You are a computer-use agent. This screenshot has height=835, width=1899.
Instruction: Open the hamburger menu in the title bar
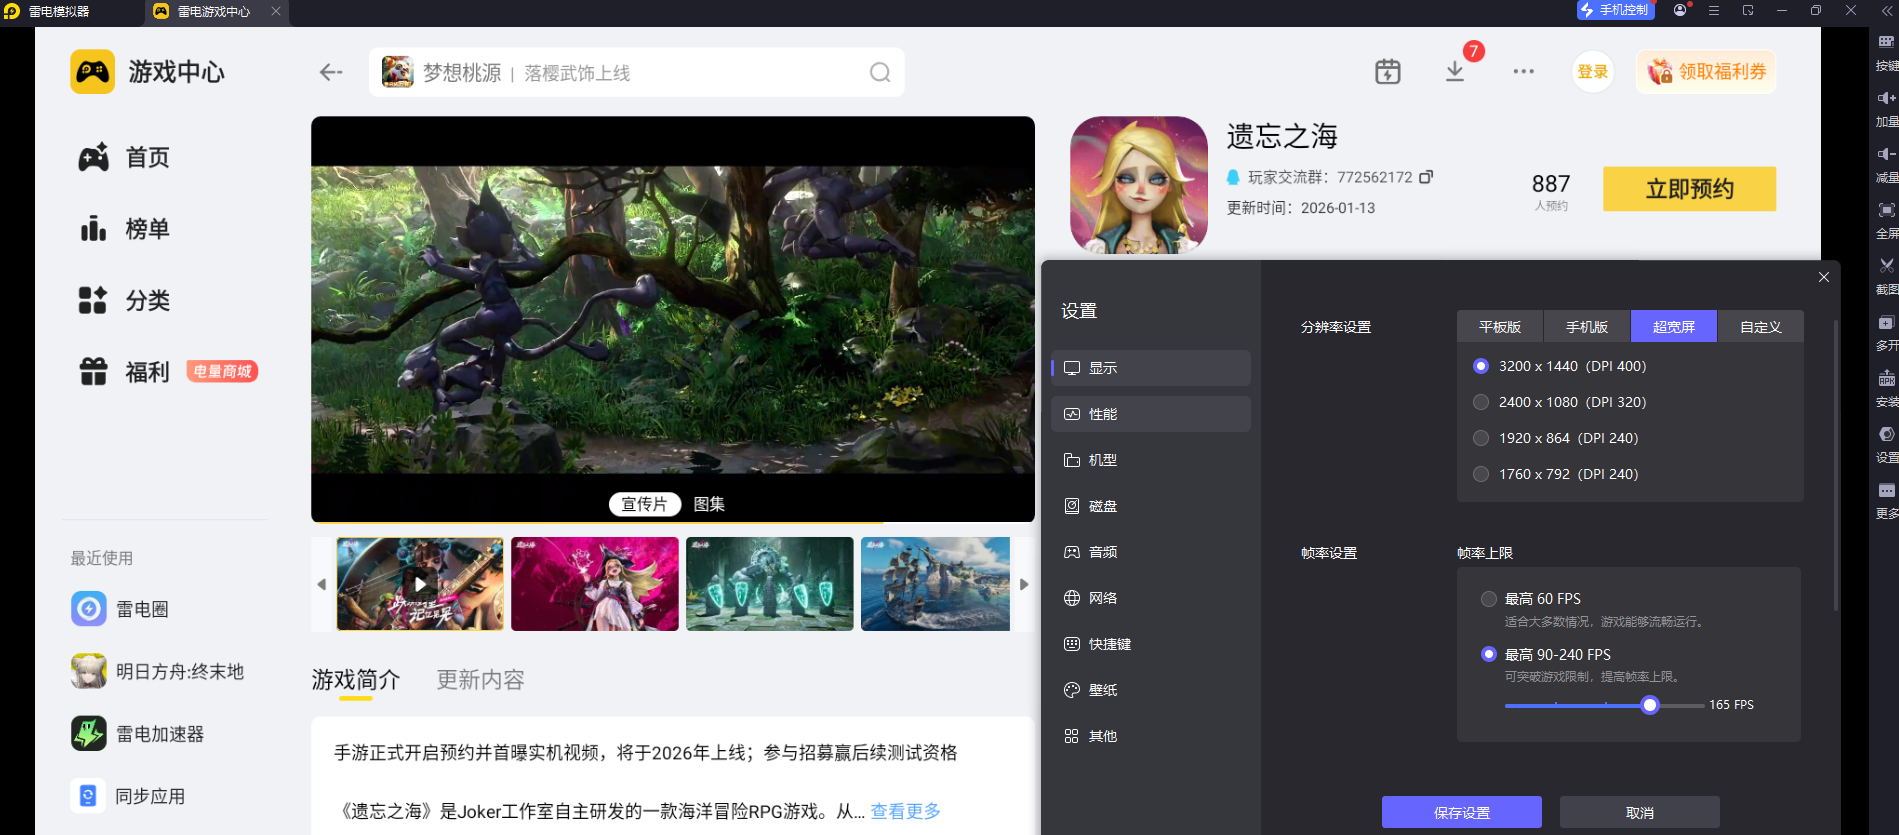(x=1714, y=11)
